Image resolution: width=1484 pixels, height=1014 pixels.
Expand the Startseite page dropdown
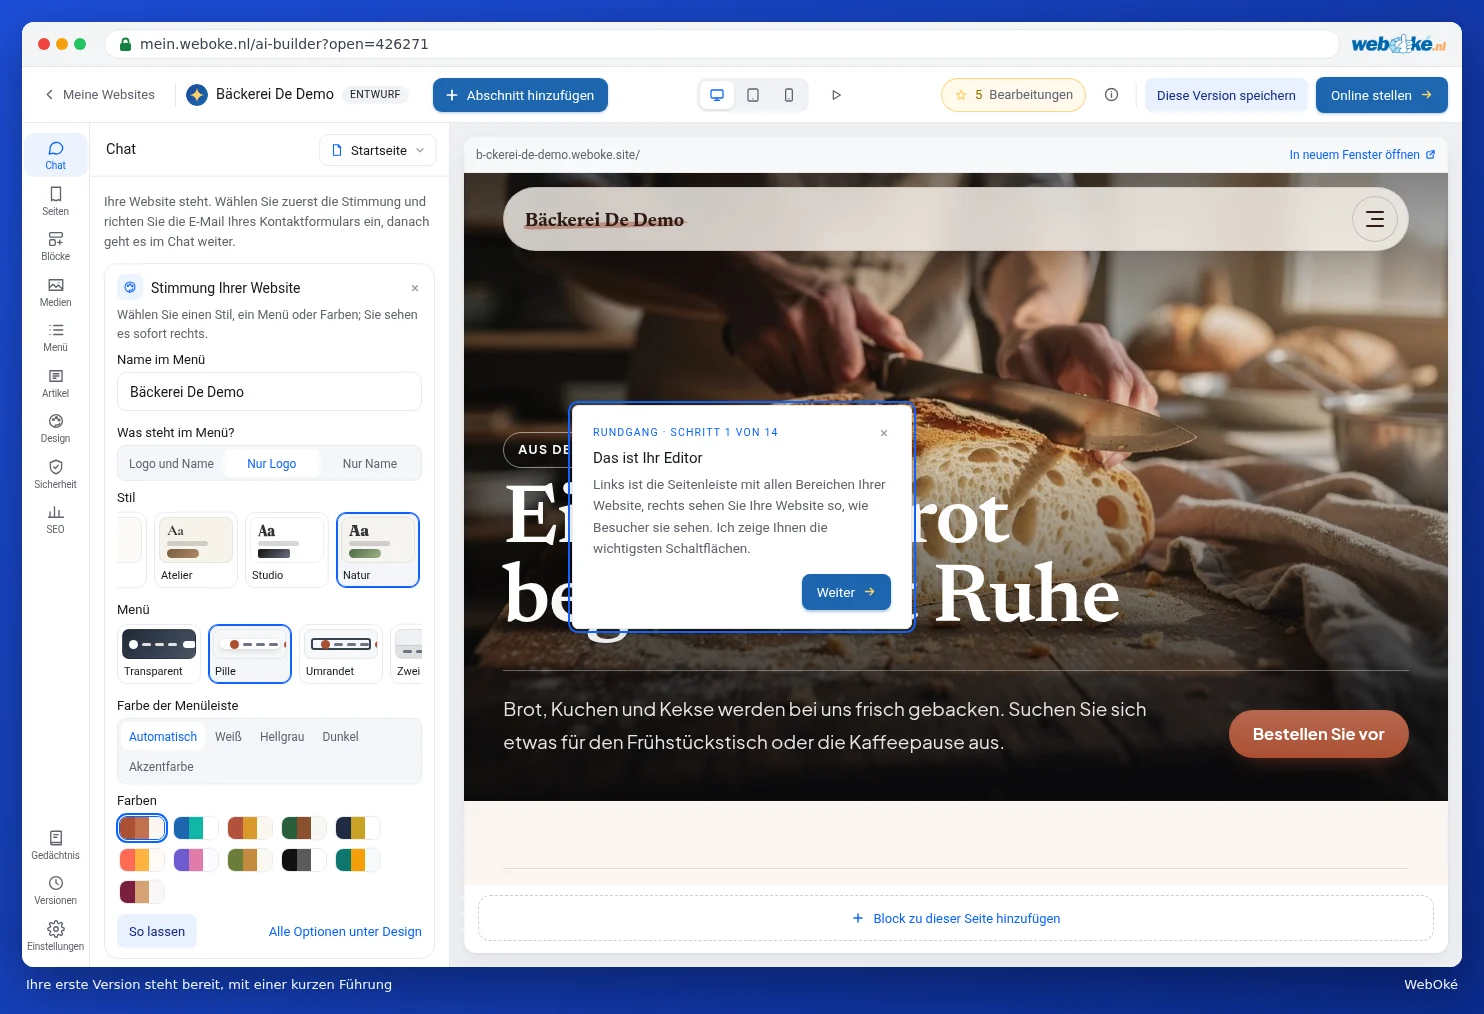pyautogui.click(x=378, y=151)
